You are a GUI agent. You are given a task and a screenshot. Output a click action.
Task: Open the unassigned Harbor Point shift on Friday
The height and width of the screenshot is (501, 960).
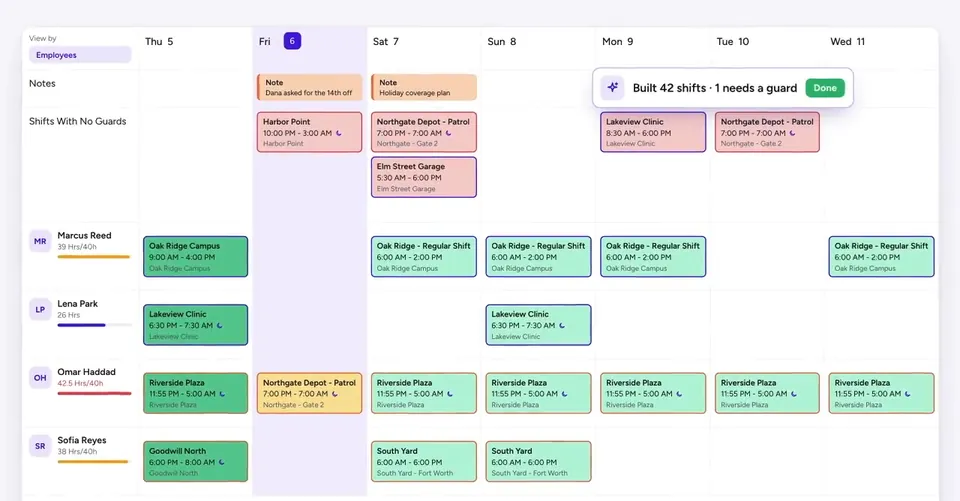(309, 132)
